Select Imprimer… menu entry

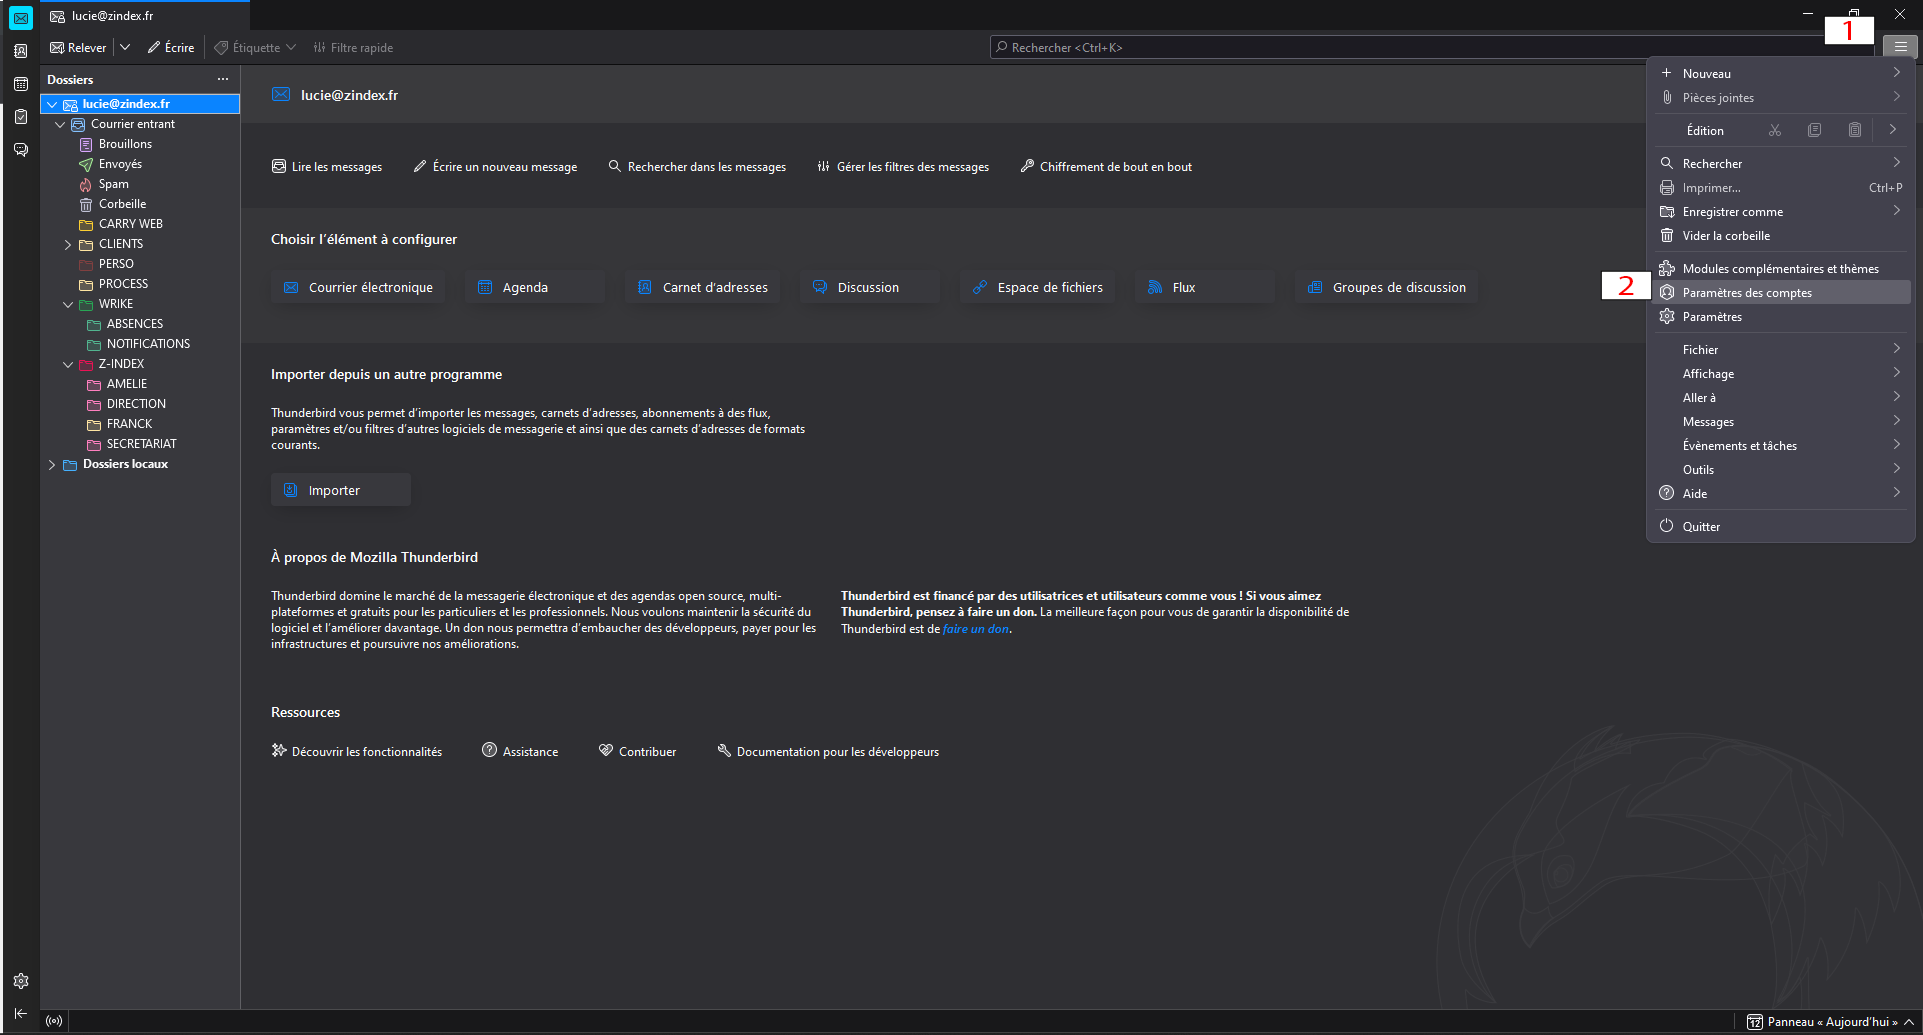coord(1781,187)
